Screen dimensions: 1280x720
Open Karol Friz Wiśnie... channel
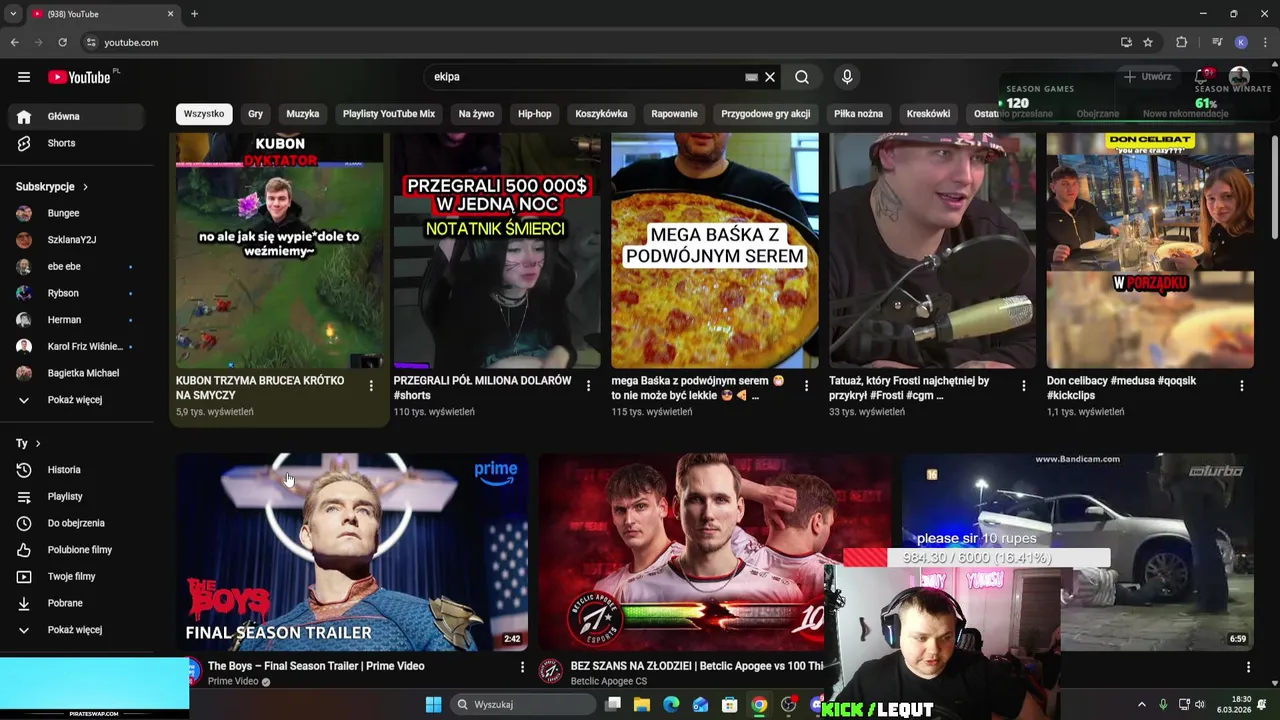77,346
